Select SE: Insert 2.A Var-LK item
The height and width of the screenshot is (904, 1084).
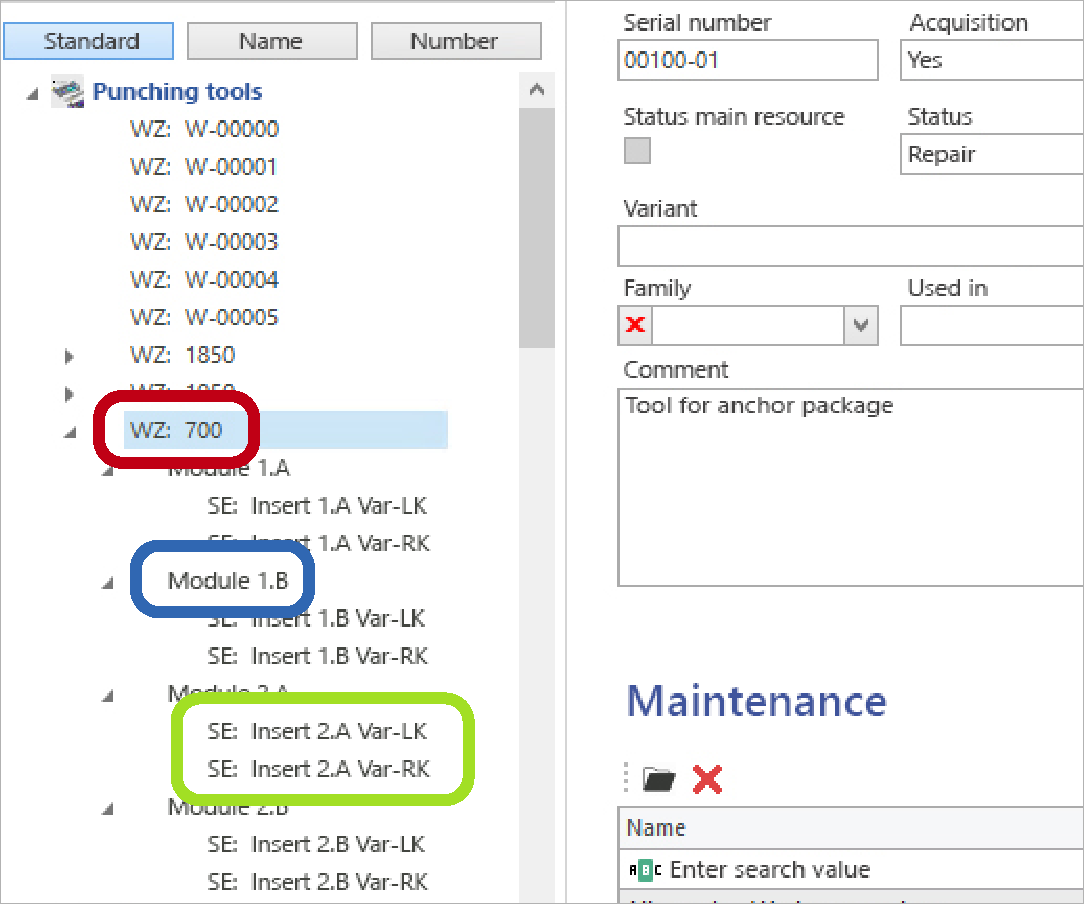coord(317,732)
